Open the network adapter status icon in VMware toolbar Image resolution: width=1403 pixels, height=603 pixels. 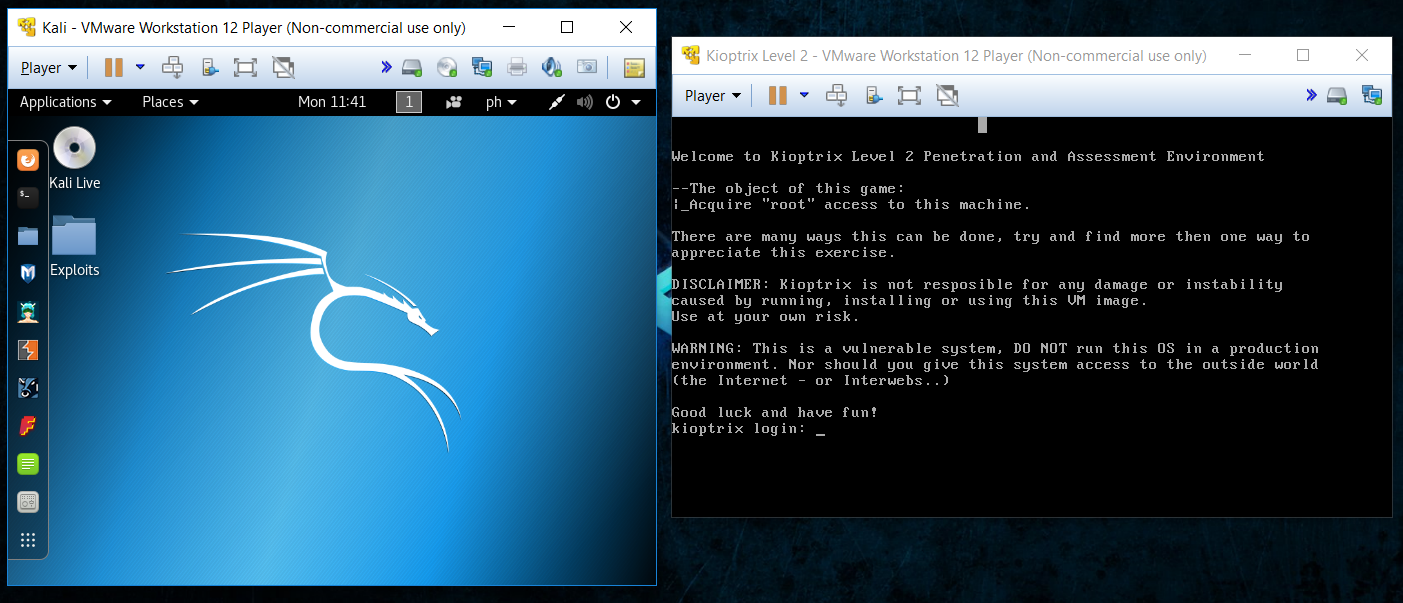coord(482,67)
